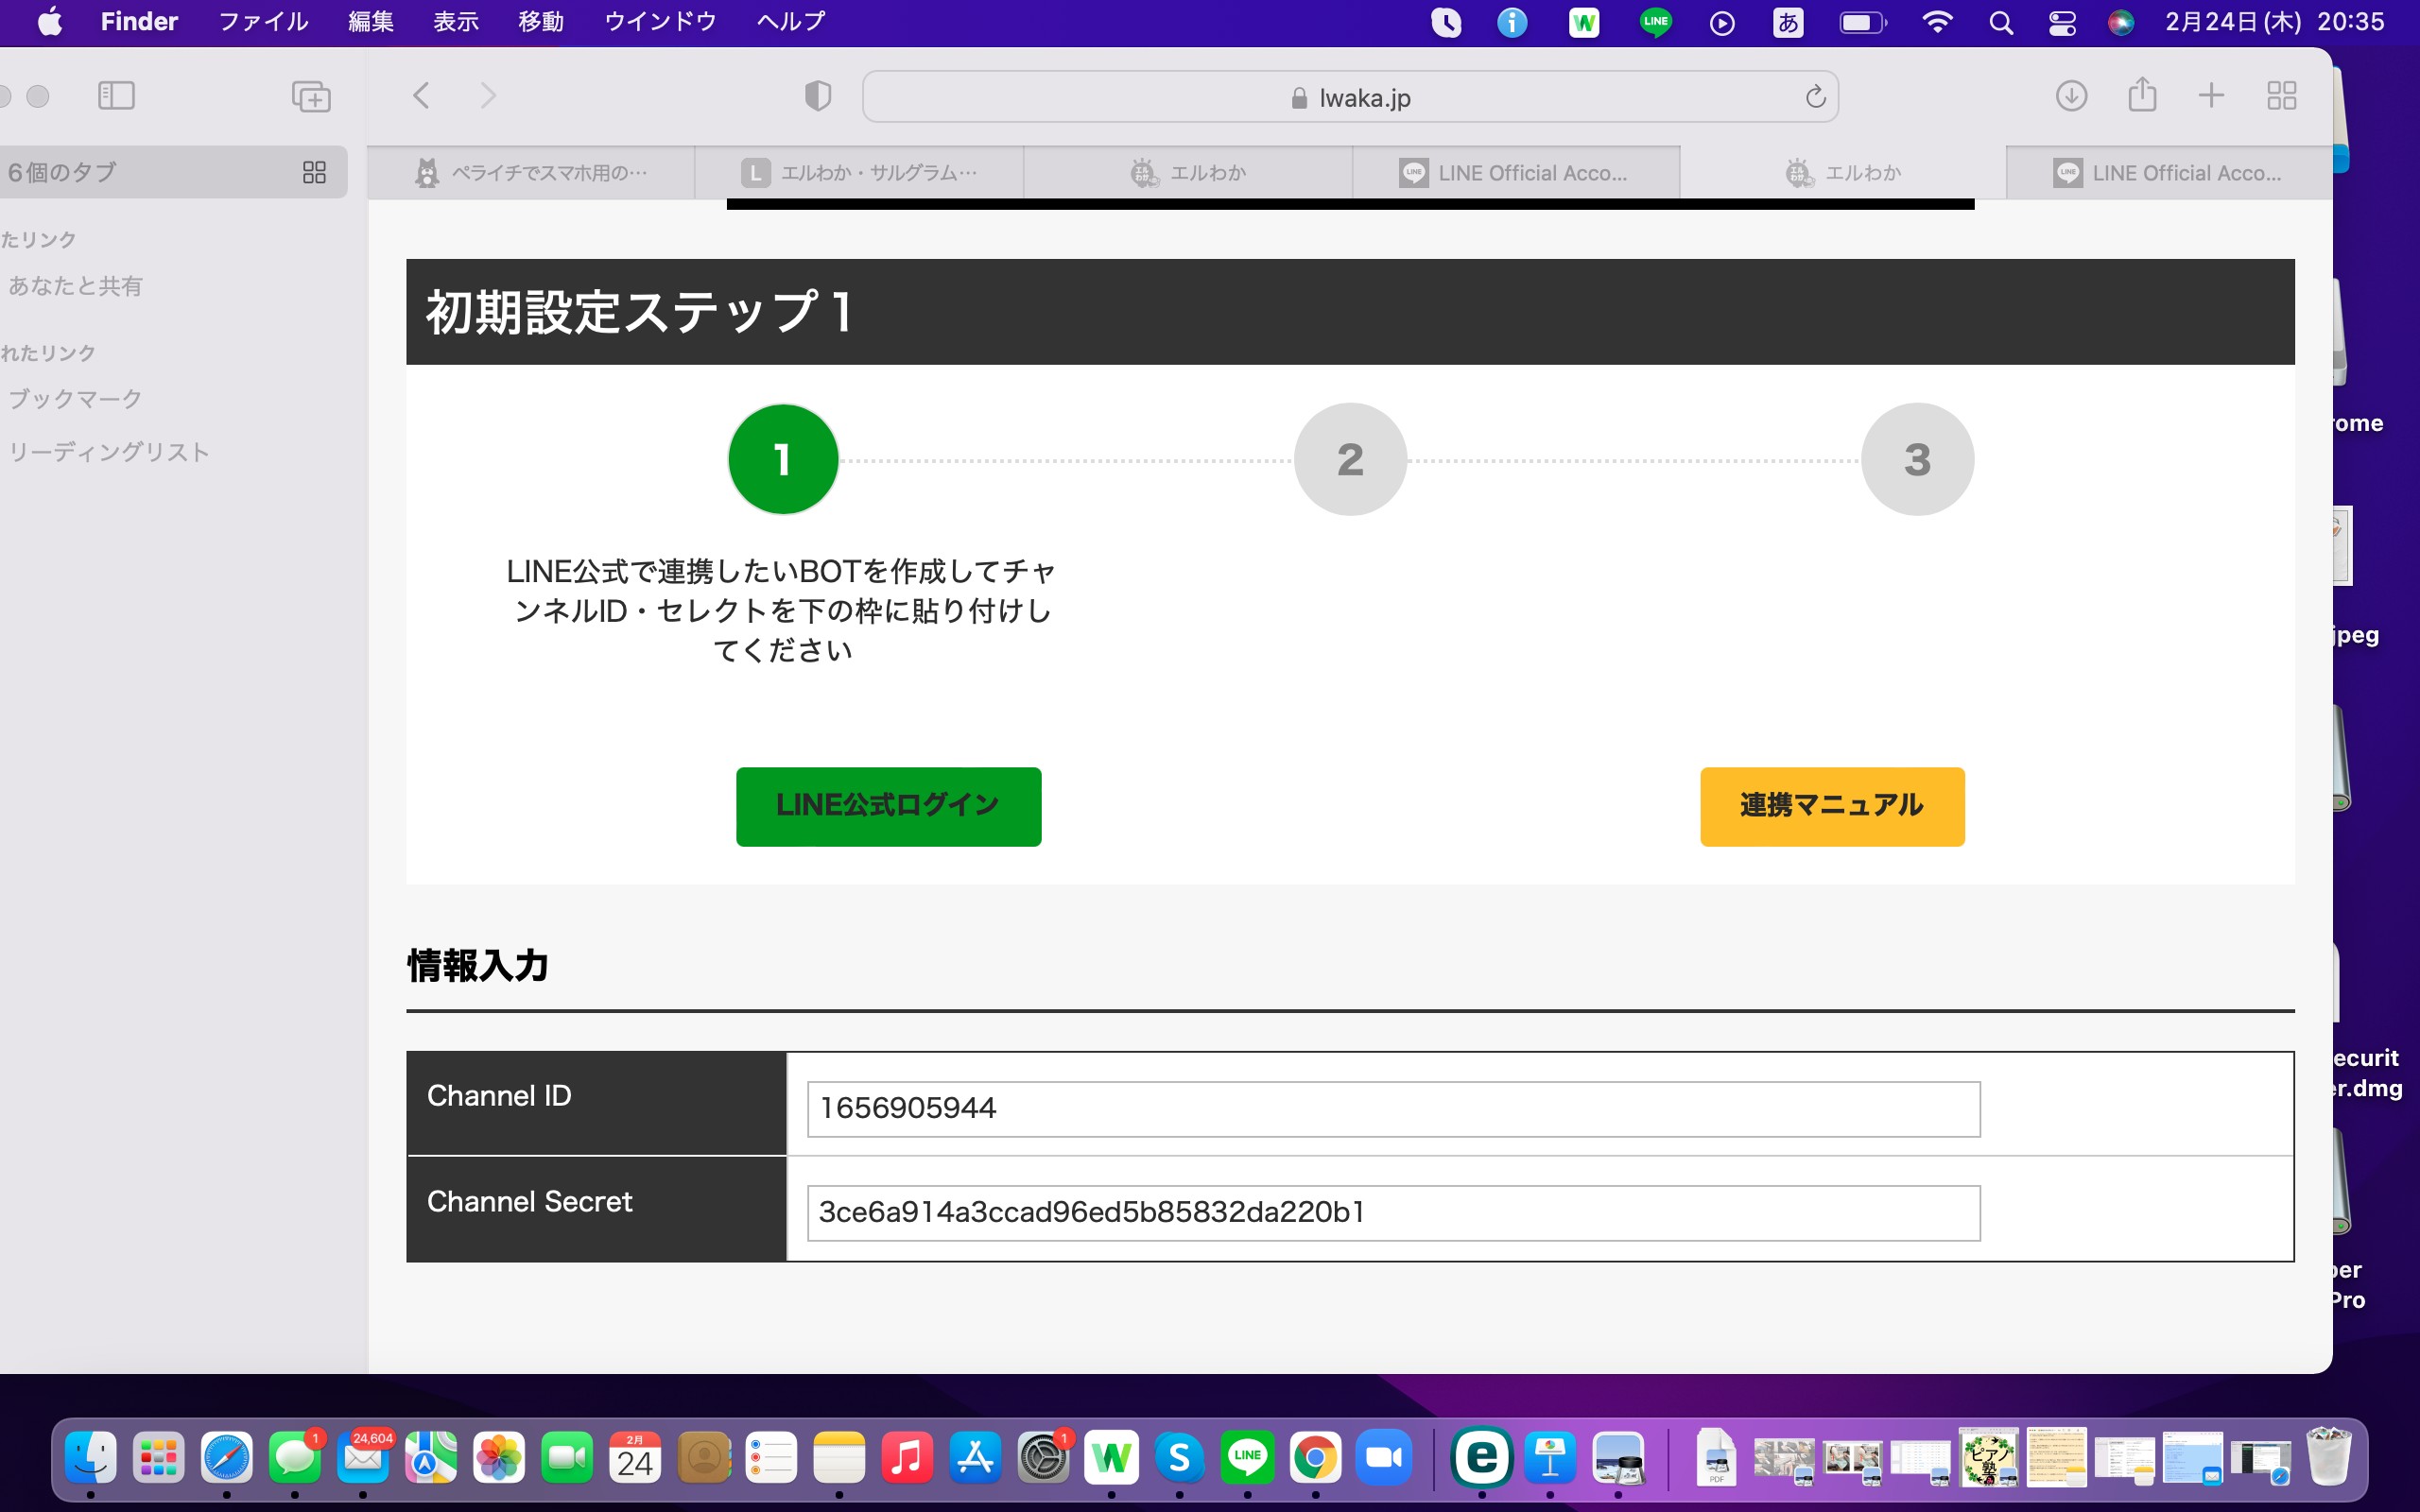Open System Preferences from the Dock

[x=1043, y=1458]
